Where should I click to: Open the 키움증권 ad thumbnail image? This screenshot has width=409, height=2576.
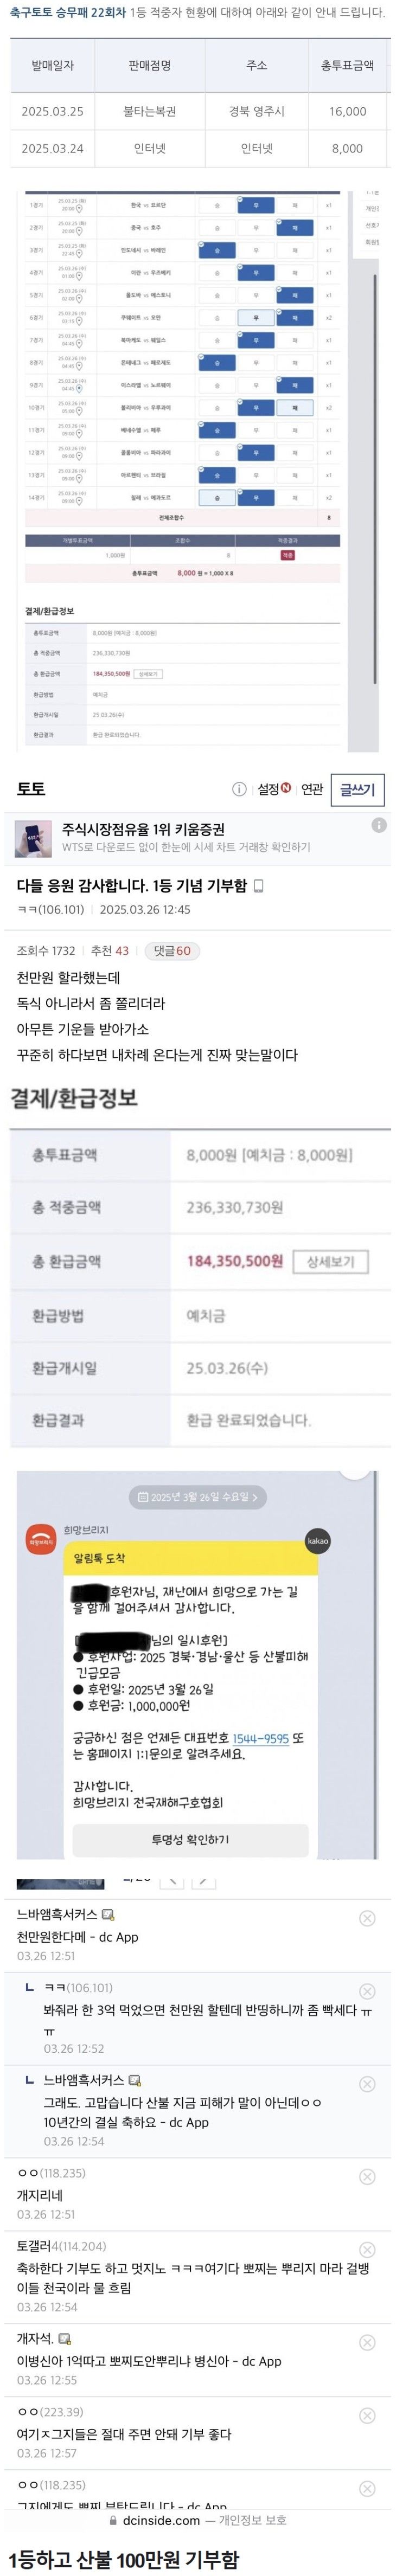tap(33, 838)
